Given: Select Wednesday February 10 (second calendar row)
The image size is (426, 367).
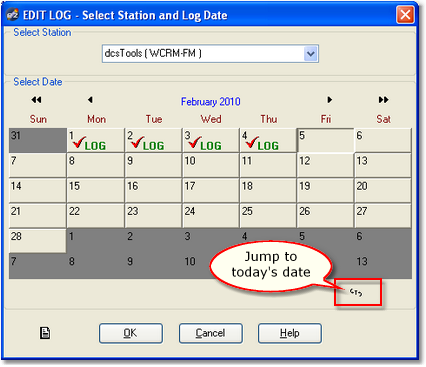Looking at the screenshot, I should click(211, 165).
